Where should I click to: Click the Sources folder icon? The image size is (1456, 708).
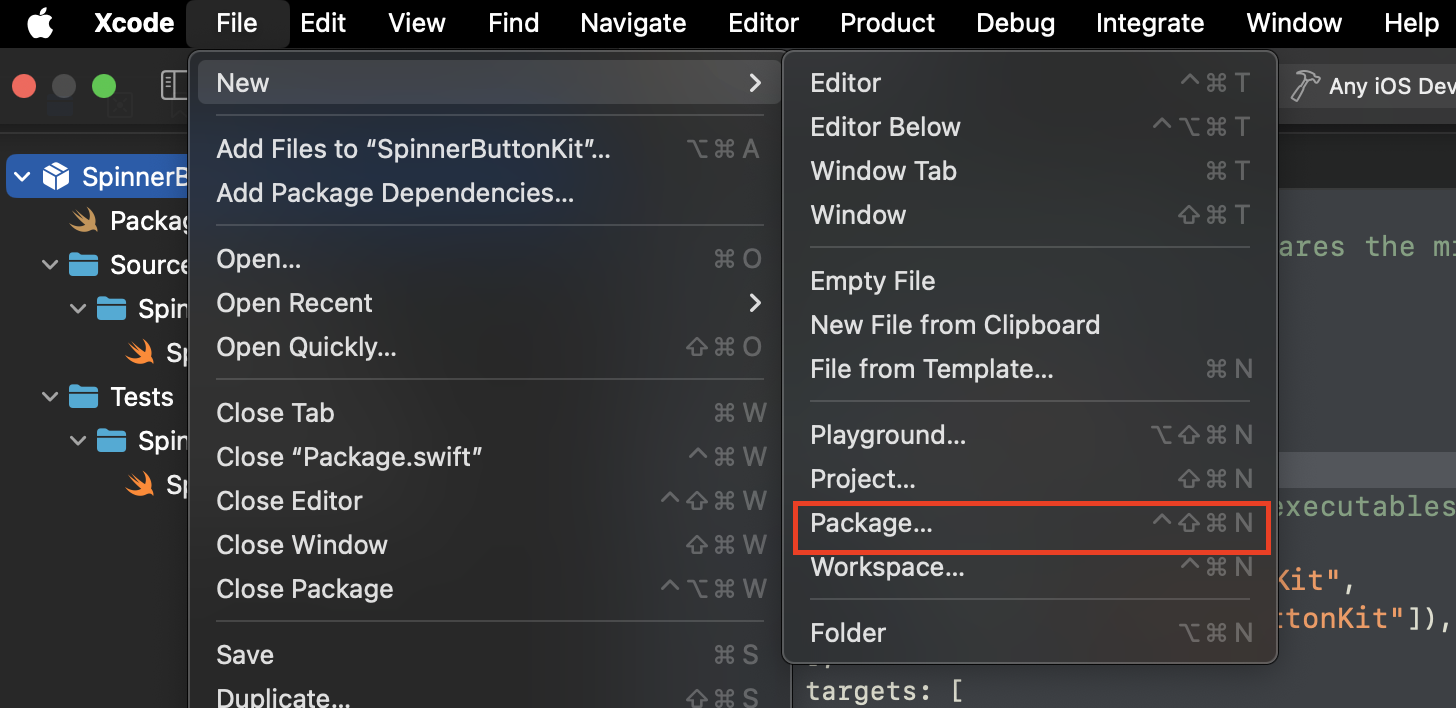pos(84,265)
